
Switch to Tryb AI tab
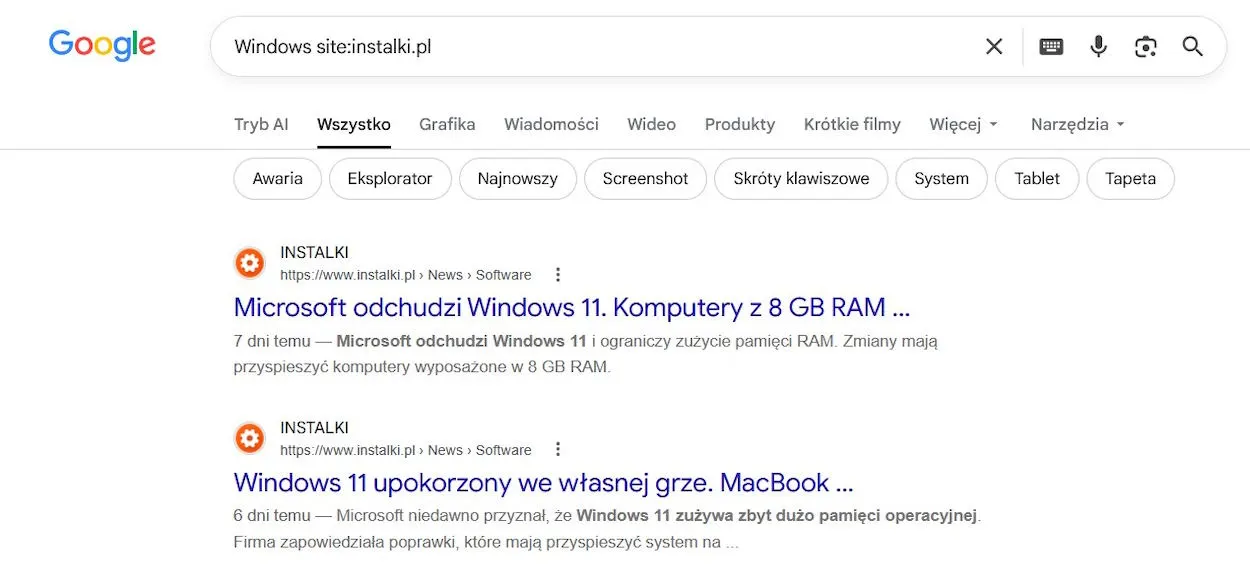click(261, 124)
